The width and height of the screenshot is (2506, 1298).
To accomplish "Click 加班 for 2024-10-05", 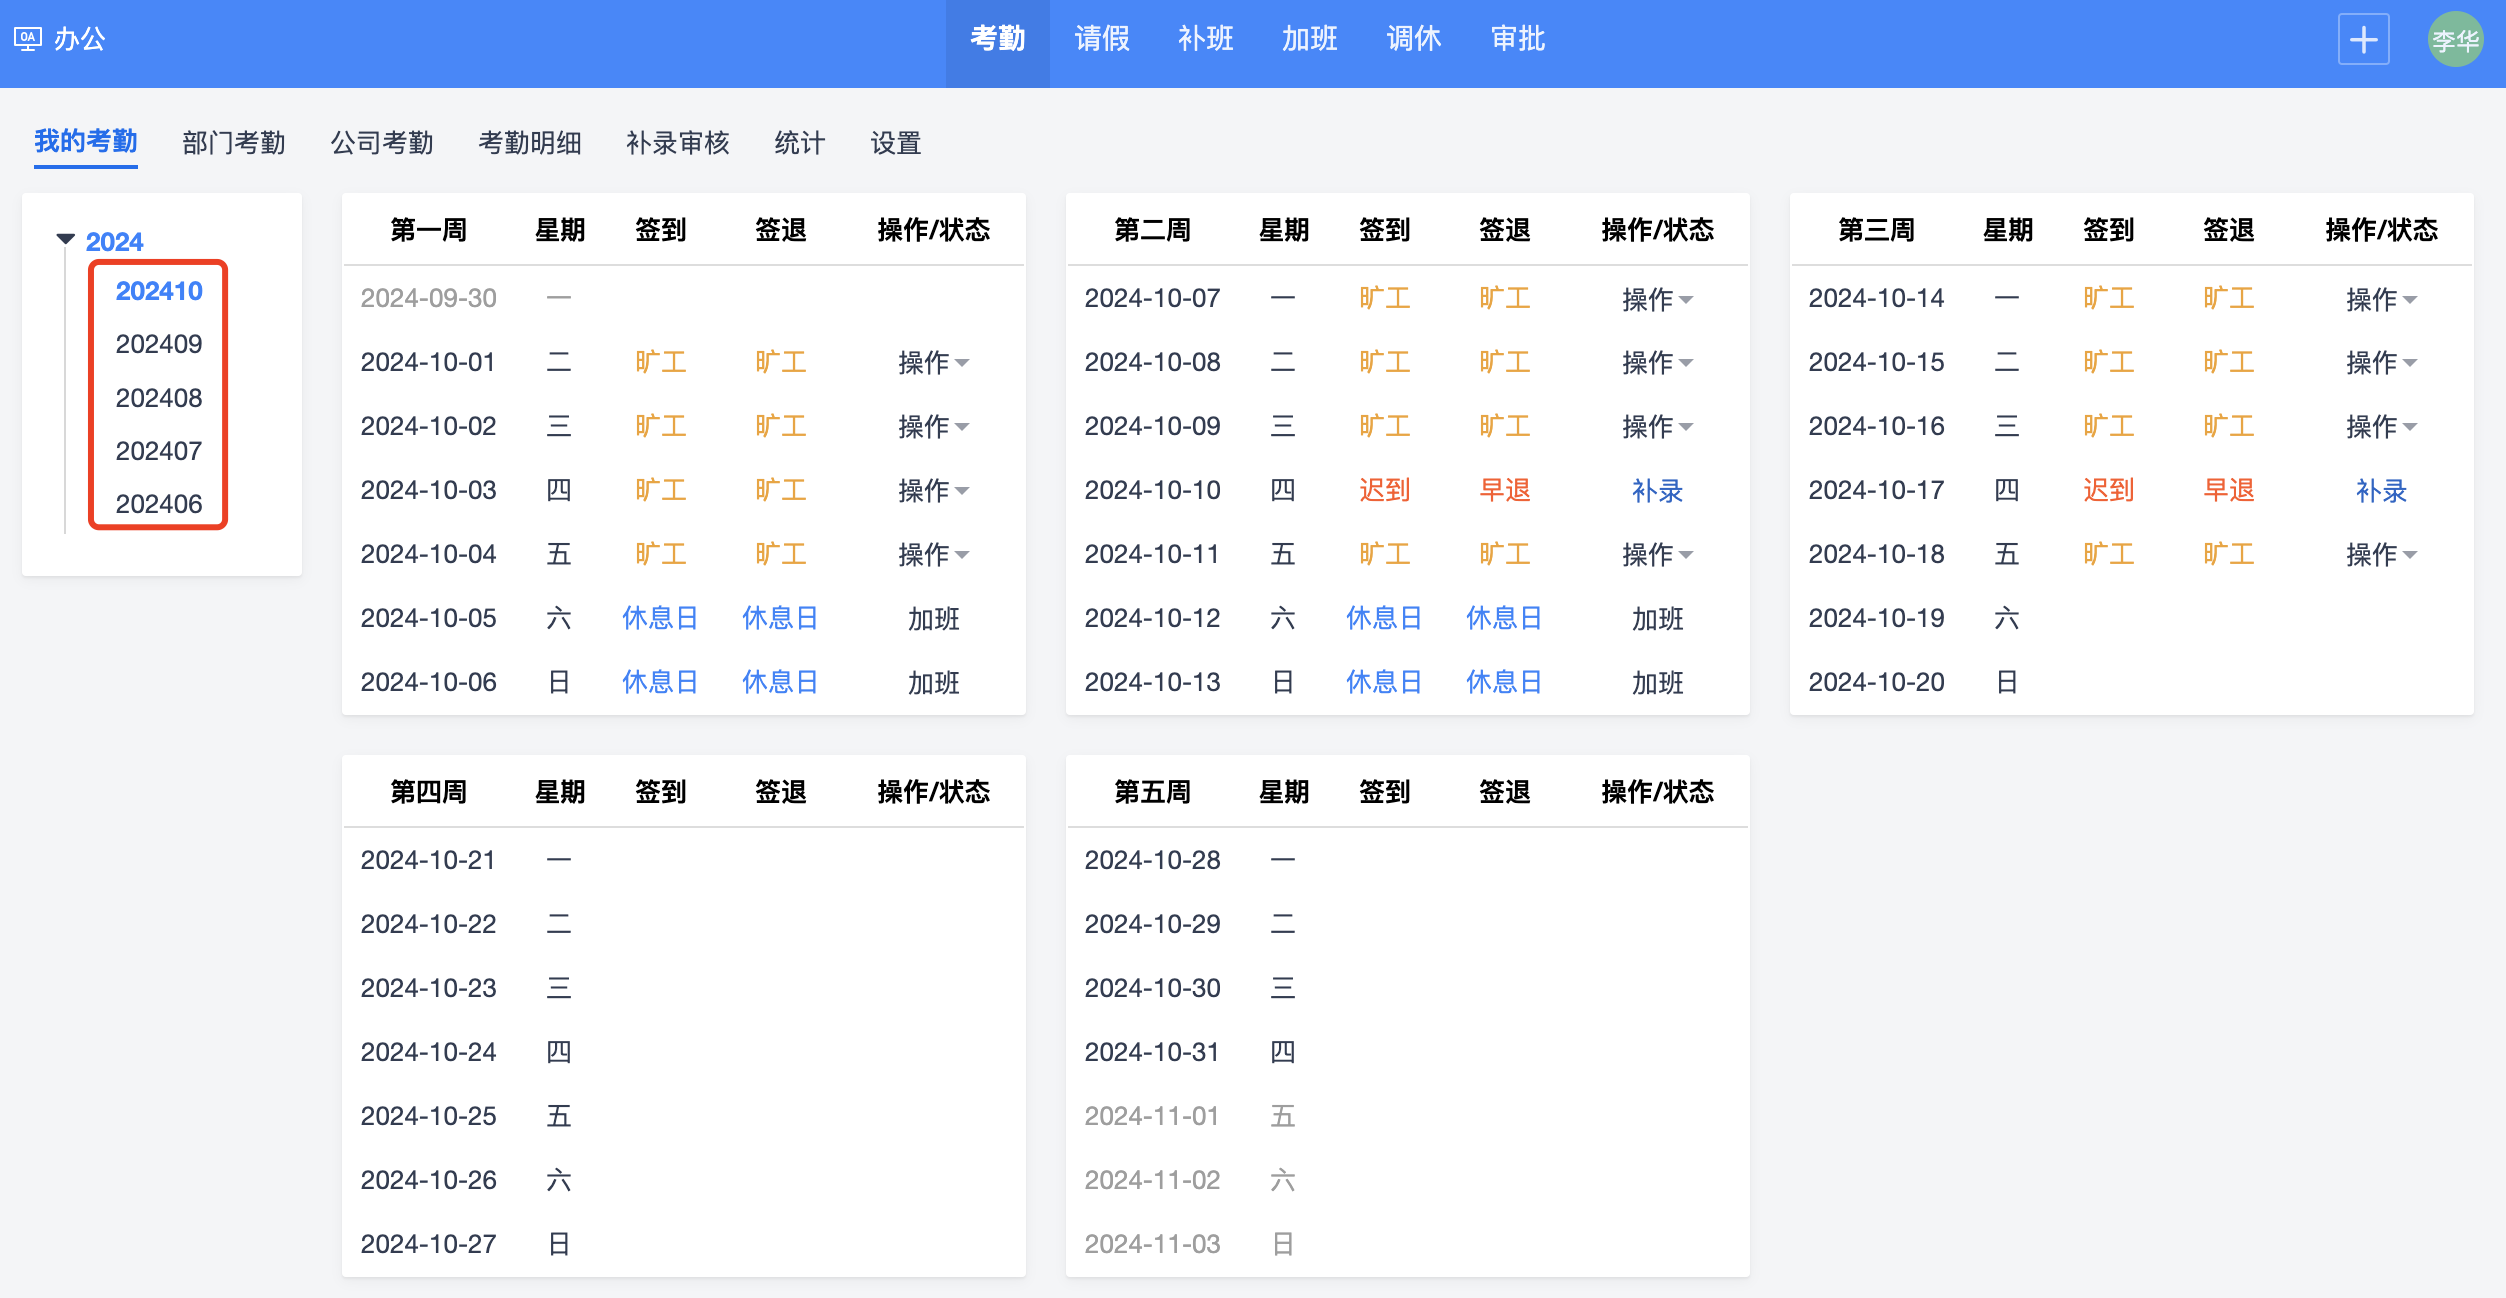I will 933,618.
